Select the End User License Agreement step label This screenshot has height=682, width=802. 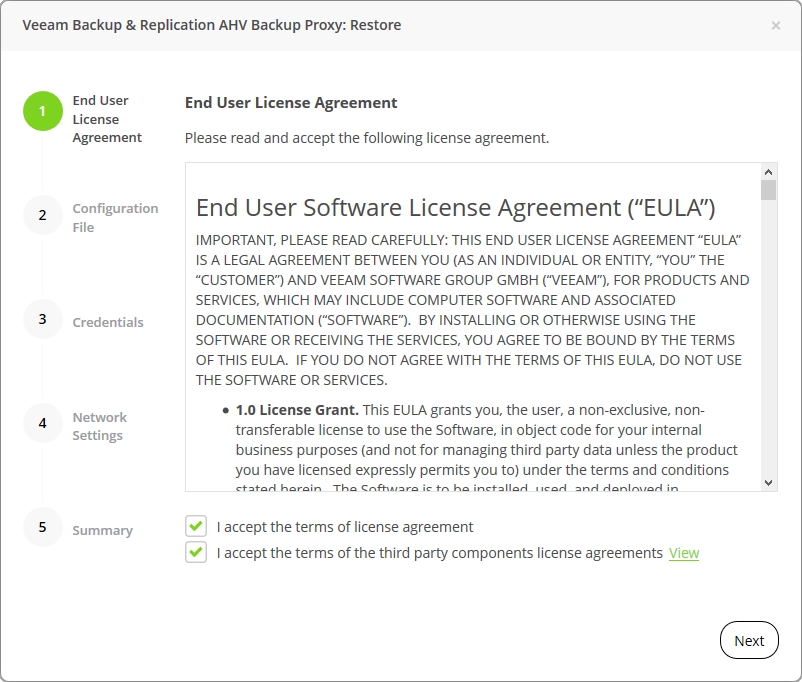coord(107,119)
